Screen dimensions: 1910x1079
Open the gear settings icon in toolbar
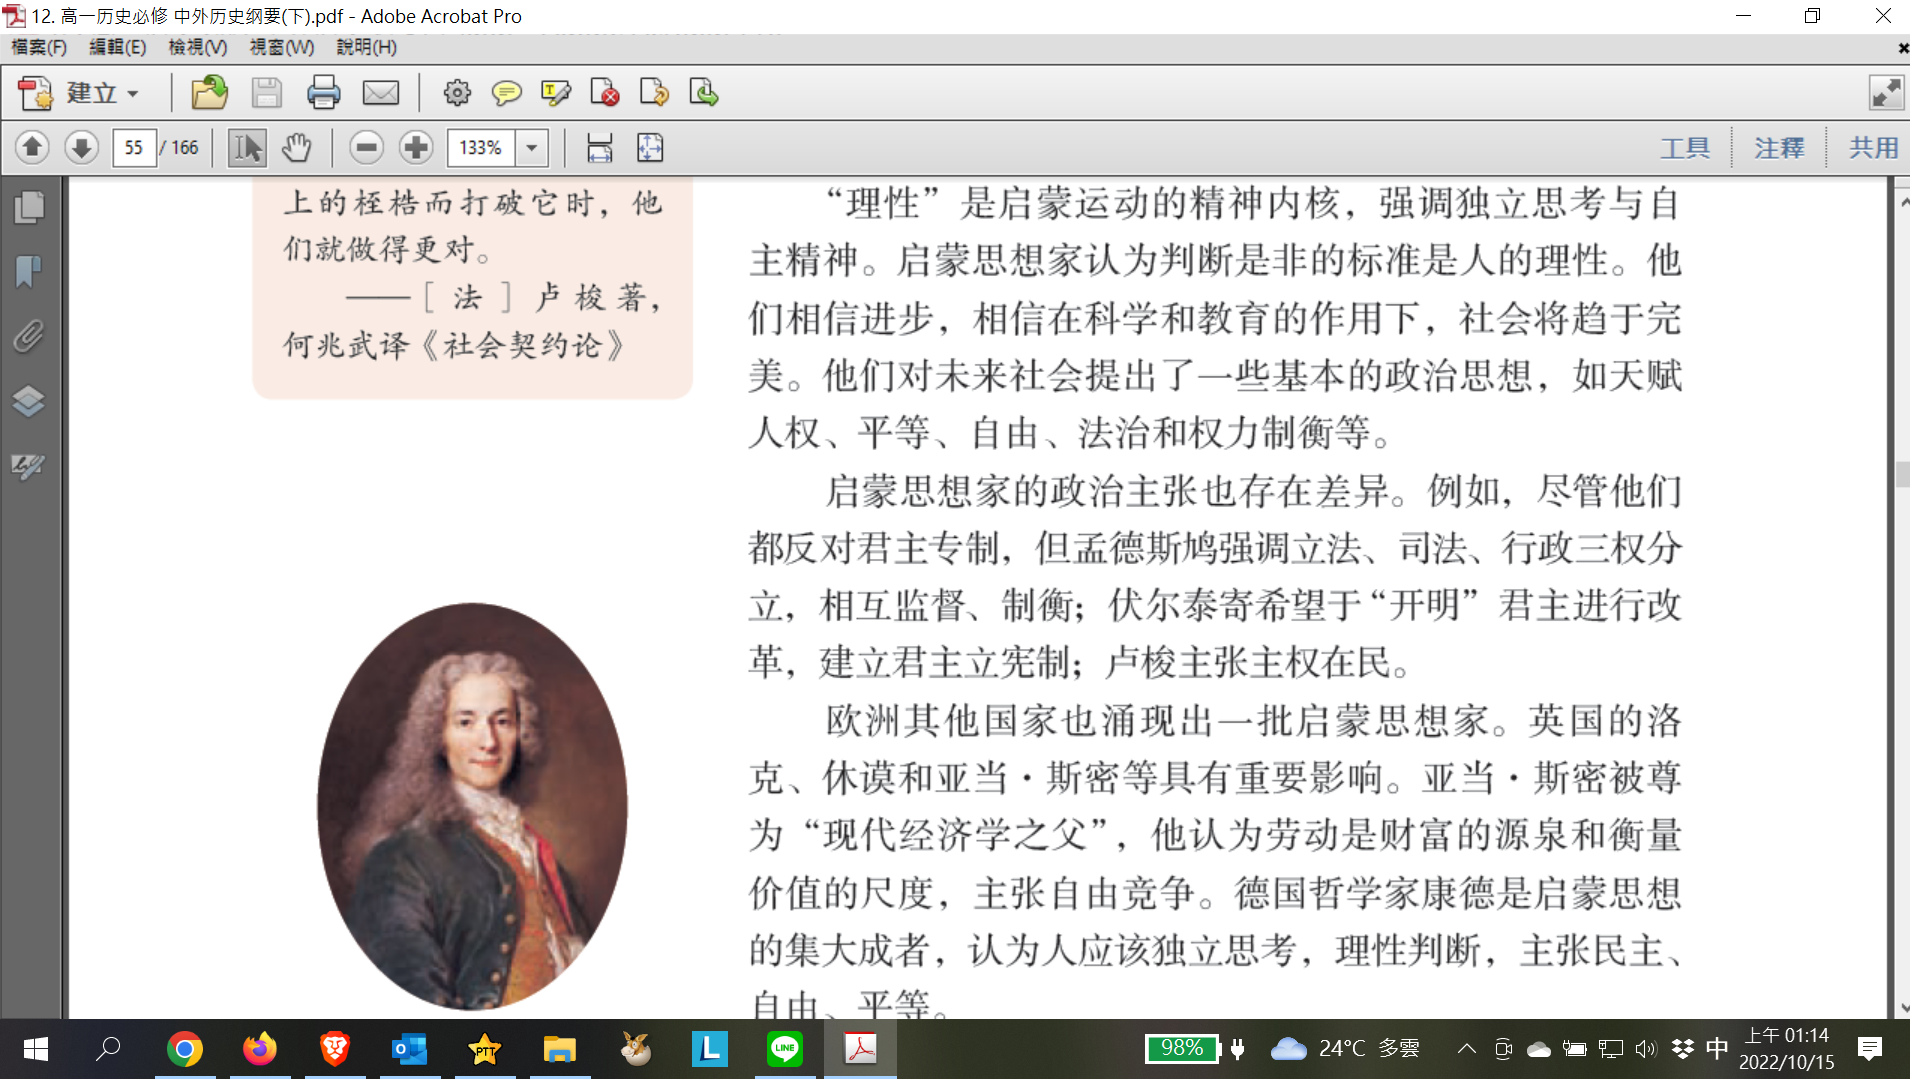[x=457, y=93]
